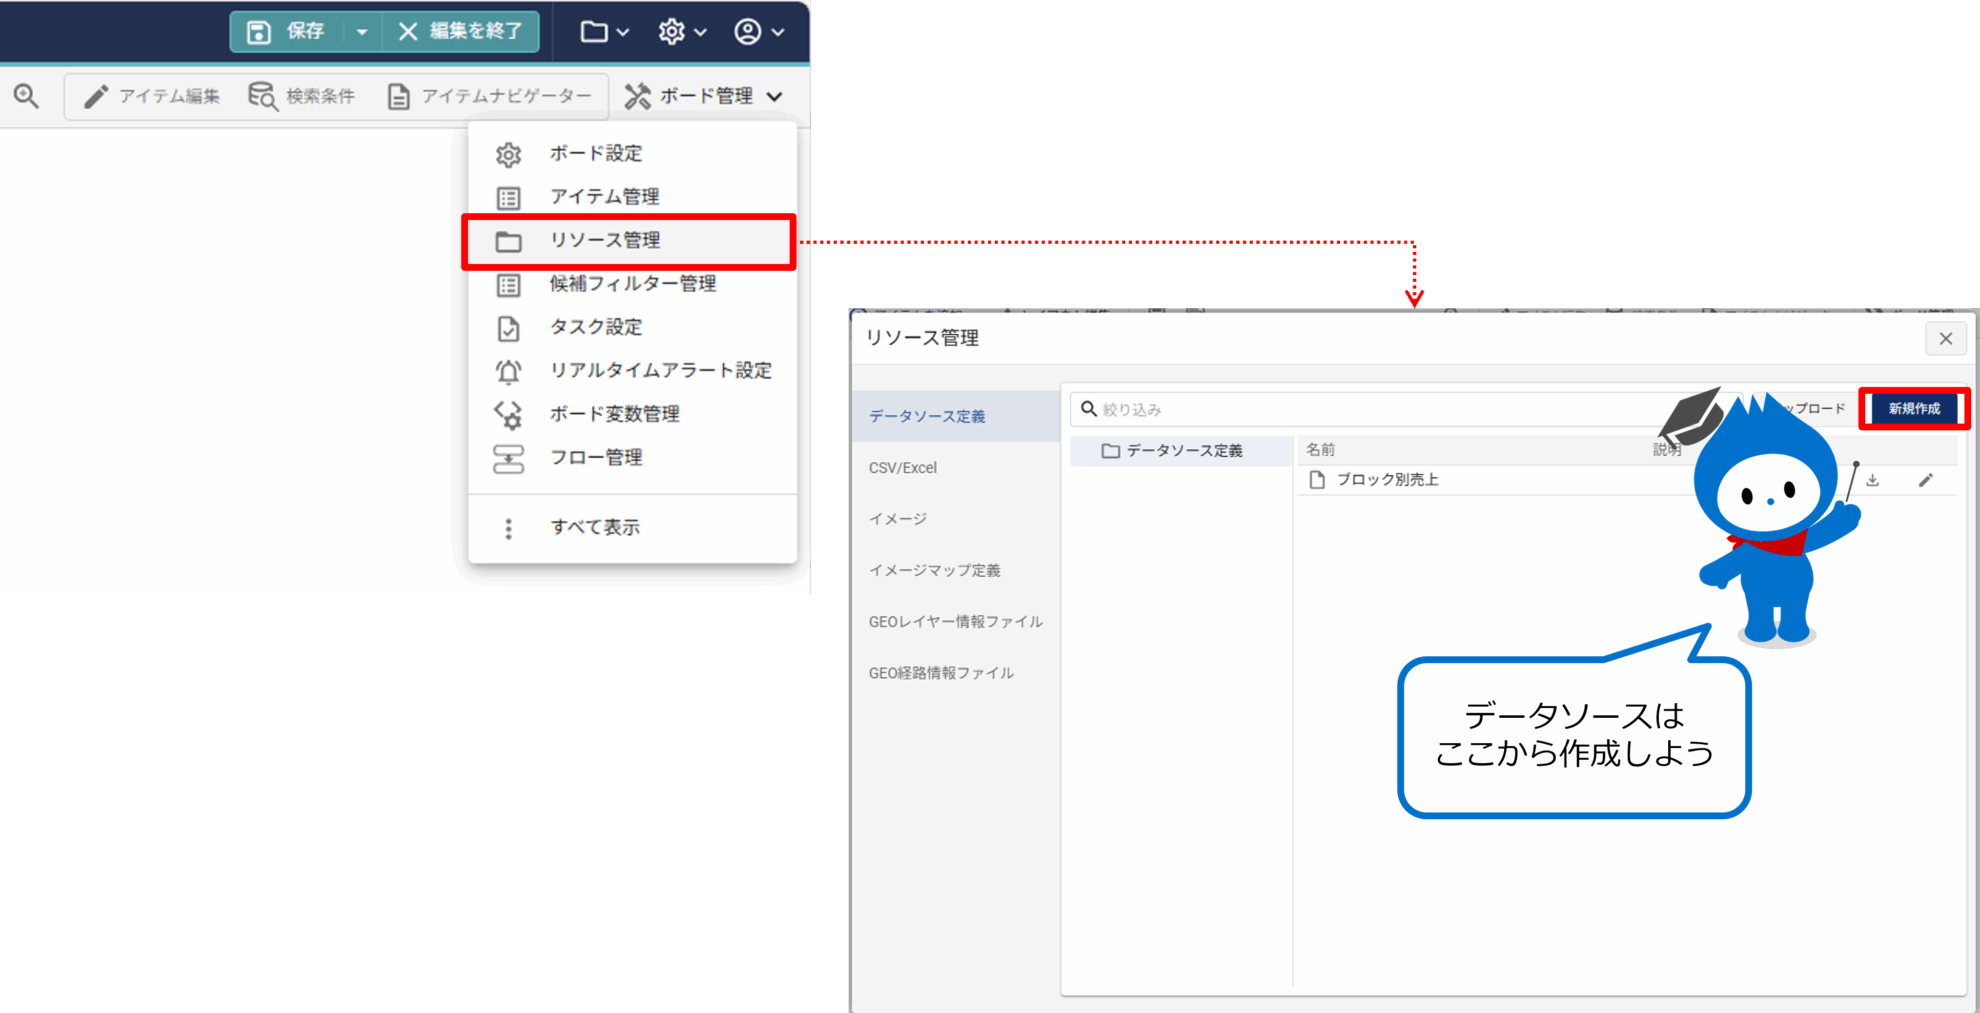The image size is (1980, 1013).
Task: Select リアルタイムアラート設定 menu item
Action: coord(660,371)
